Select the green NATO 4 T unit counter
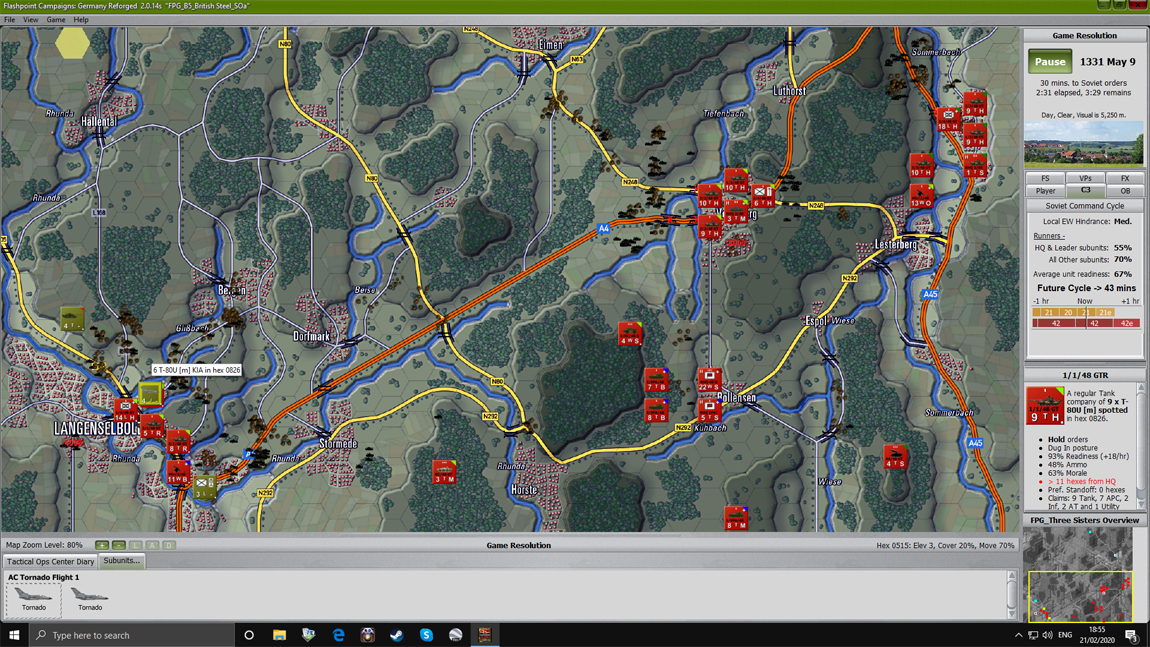The width and height of the screenshot is (1150, 647). (72, 319)
